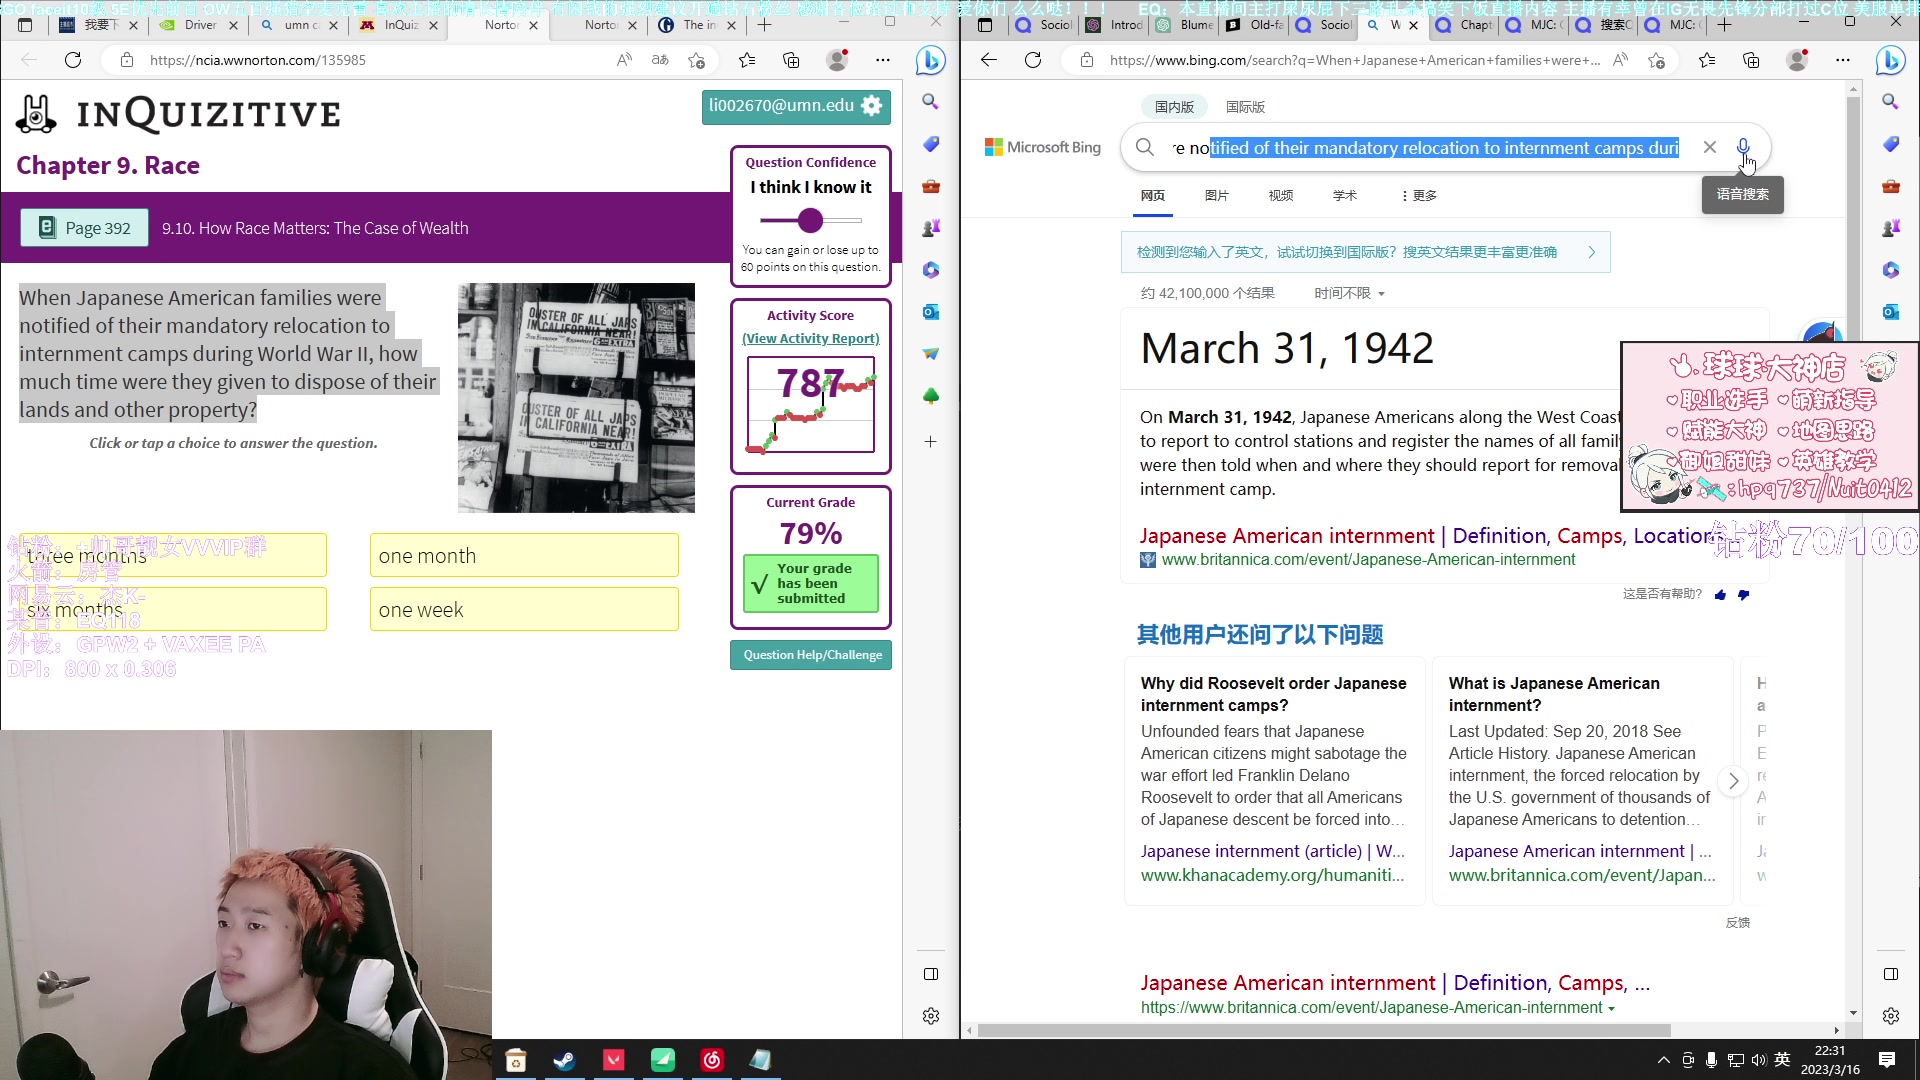Show hidden tray icons chevron
1920x1080 pixels.
1663,1060
